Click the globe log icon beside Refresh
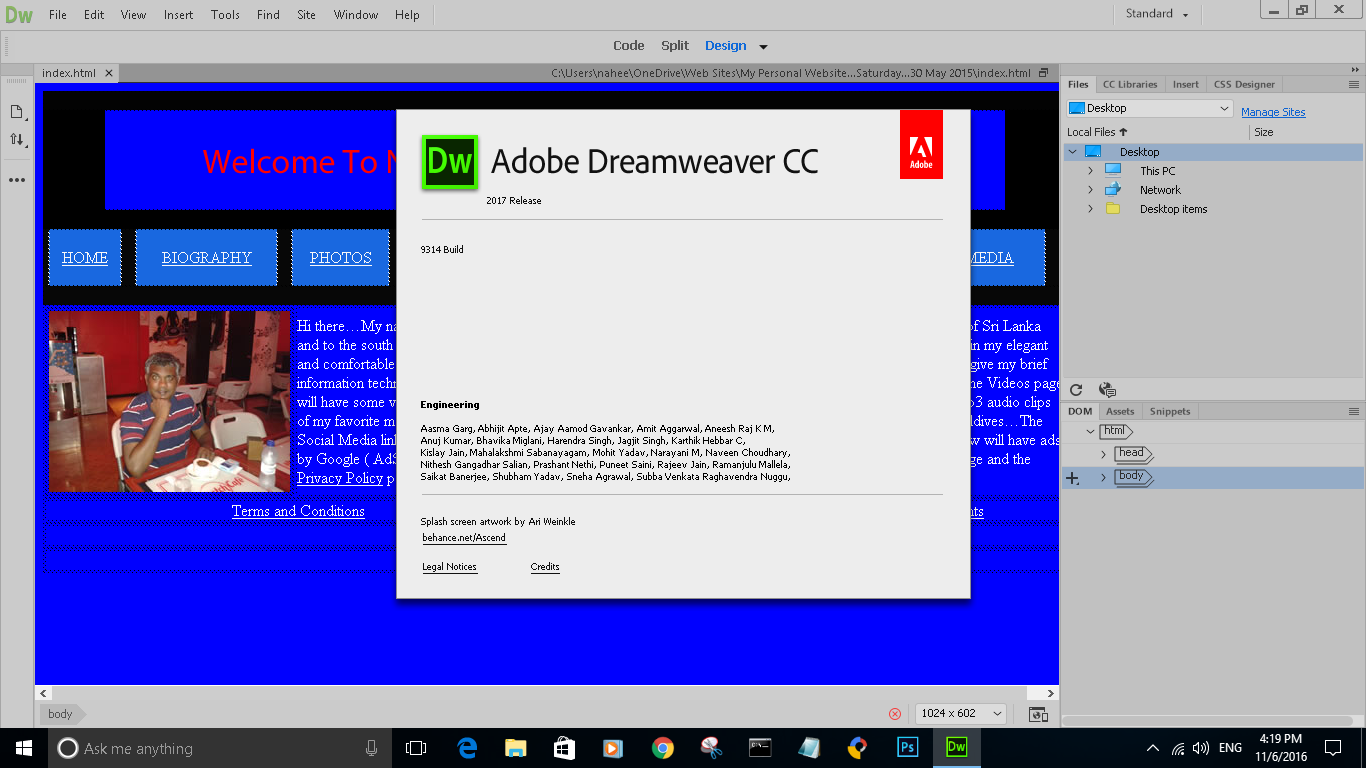This screenshot has width=1366, height=768. pyautogui.click(x=1107, y=390)
